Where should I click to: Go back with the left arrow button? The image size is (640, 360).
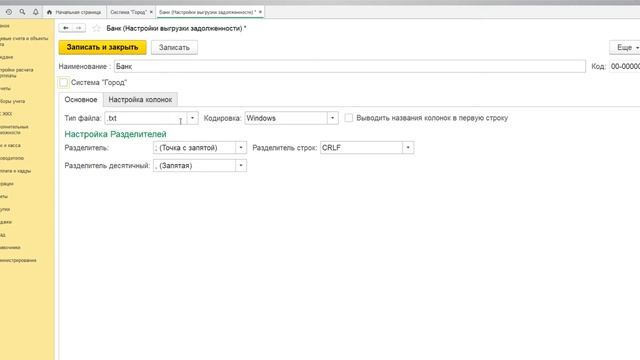tap(66, 28)
